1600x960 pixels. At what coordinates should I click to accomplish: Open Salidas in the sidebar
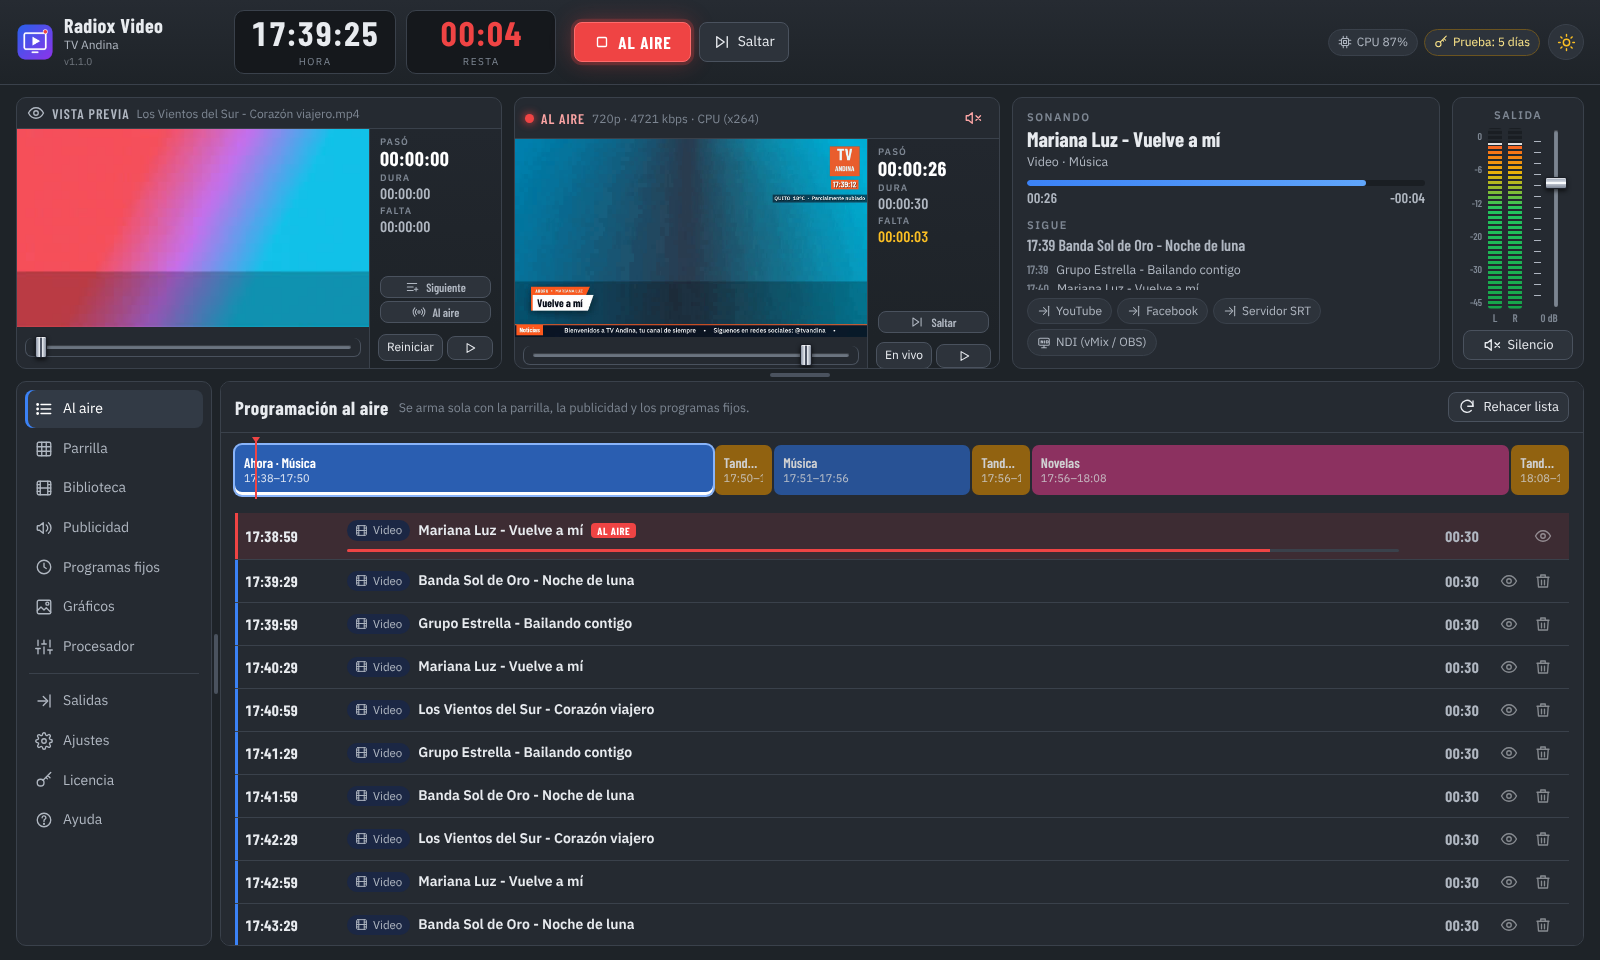[x=114, y=701]
